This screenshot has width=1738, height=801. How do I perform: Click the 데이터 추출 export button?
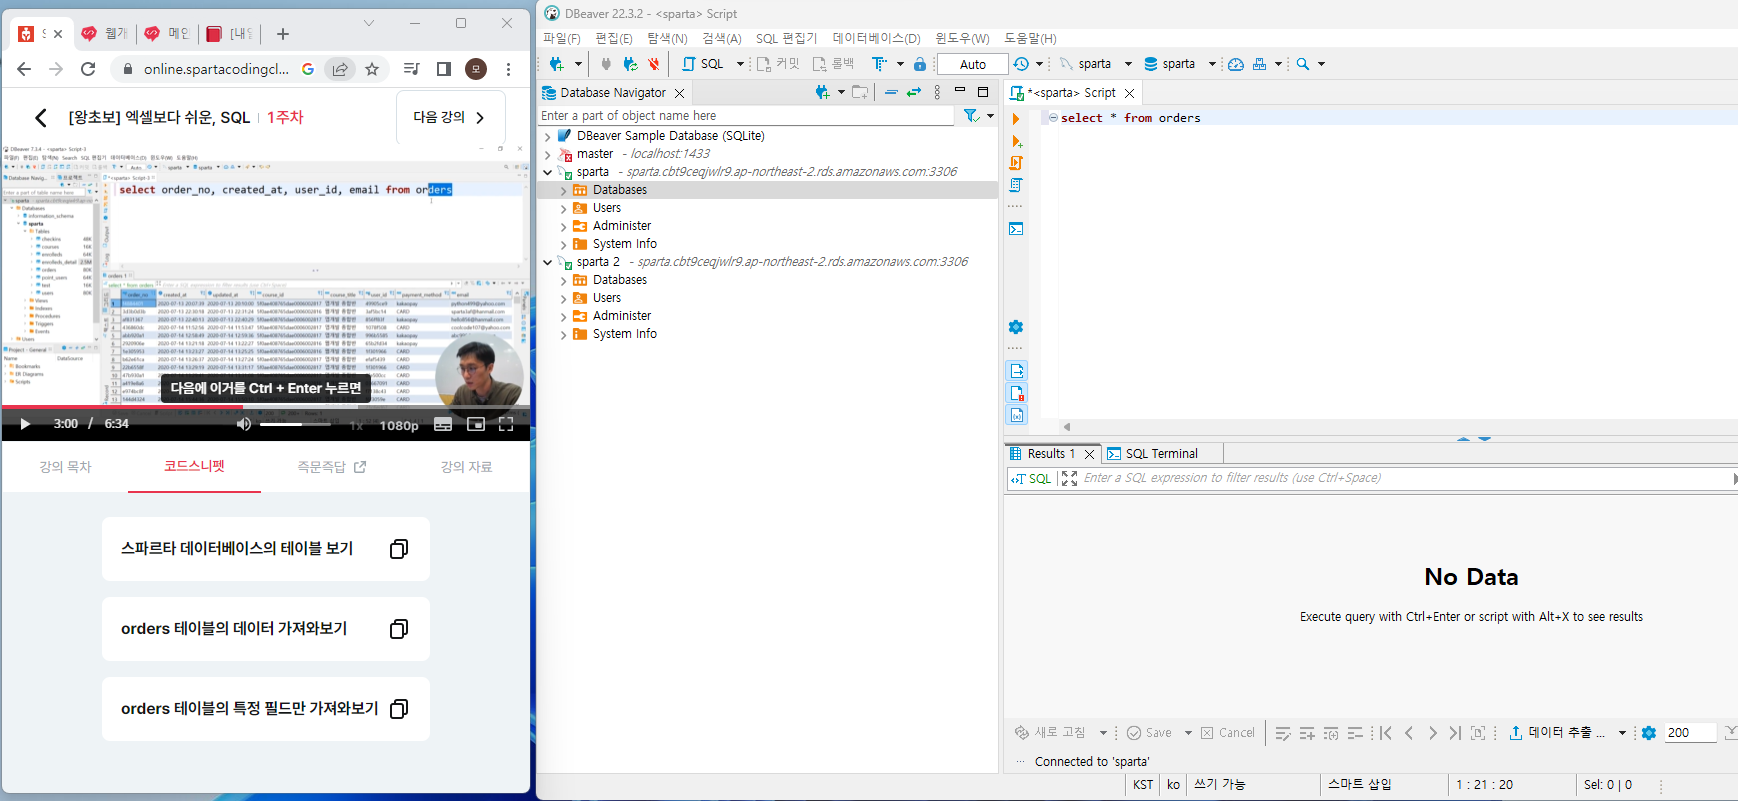coord(1557,733)
